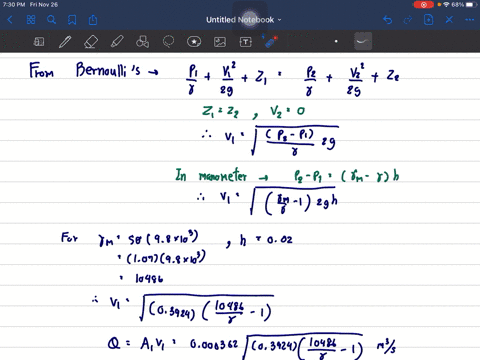Select the Shapes tool
The image size is (480, 360).
(x=143, y=42)
